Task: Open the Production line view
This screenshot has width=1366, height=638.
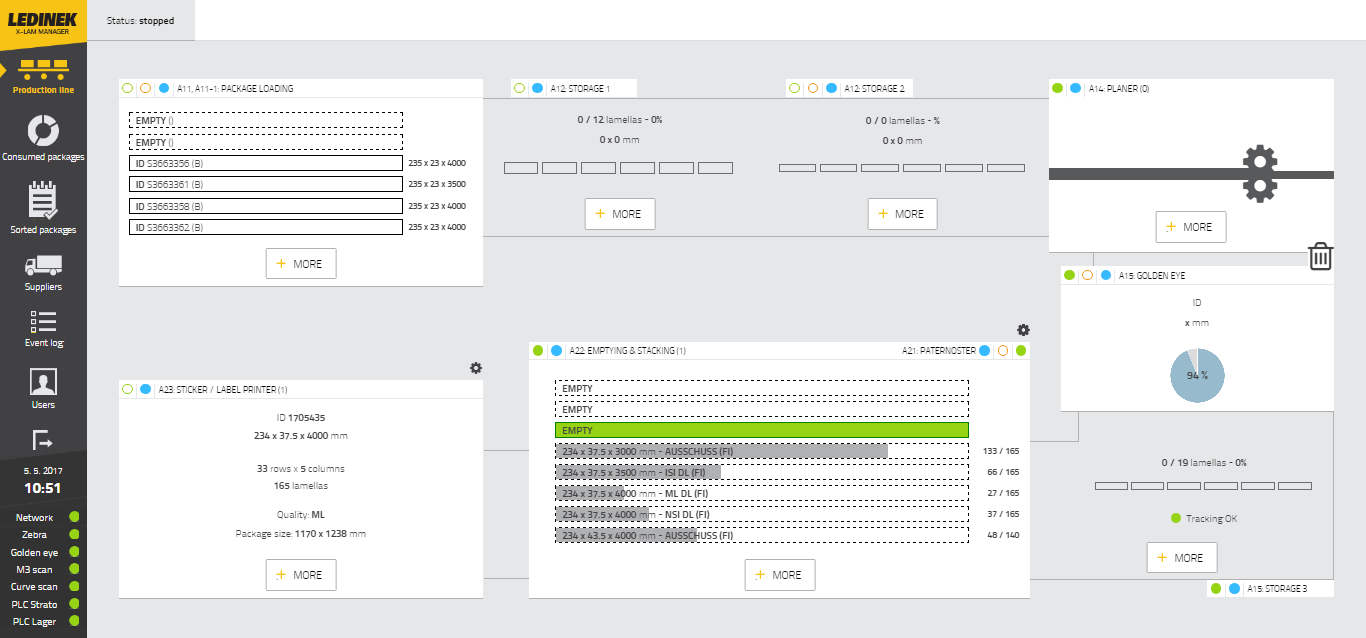Action: click(43, 76)
